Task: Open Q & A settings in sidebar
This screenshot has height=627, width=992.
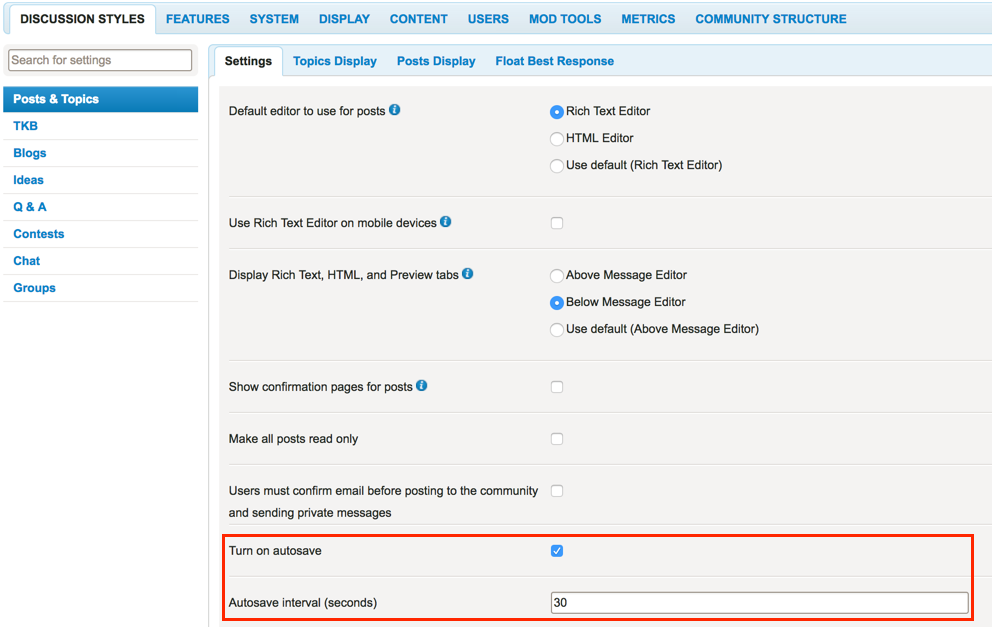Action: pos(101,207)
